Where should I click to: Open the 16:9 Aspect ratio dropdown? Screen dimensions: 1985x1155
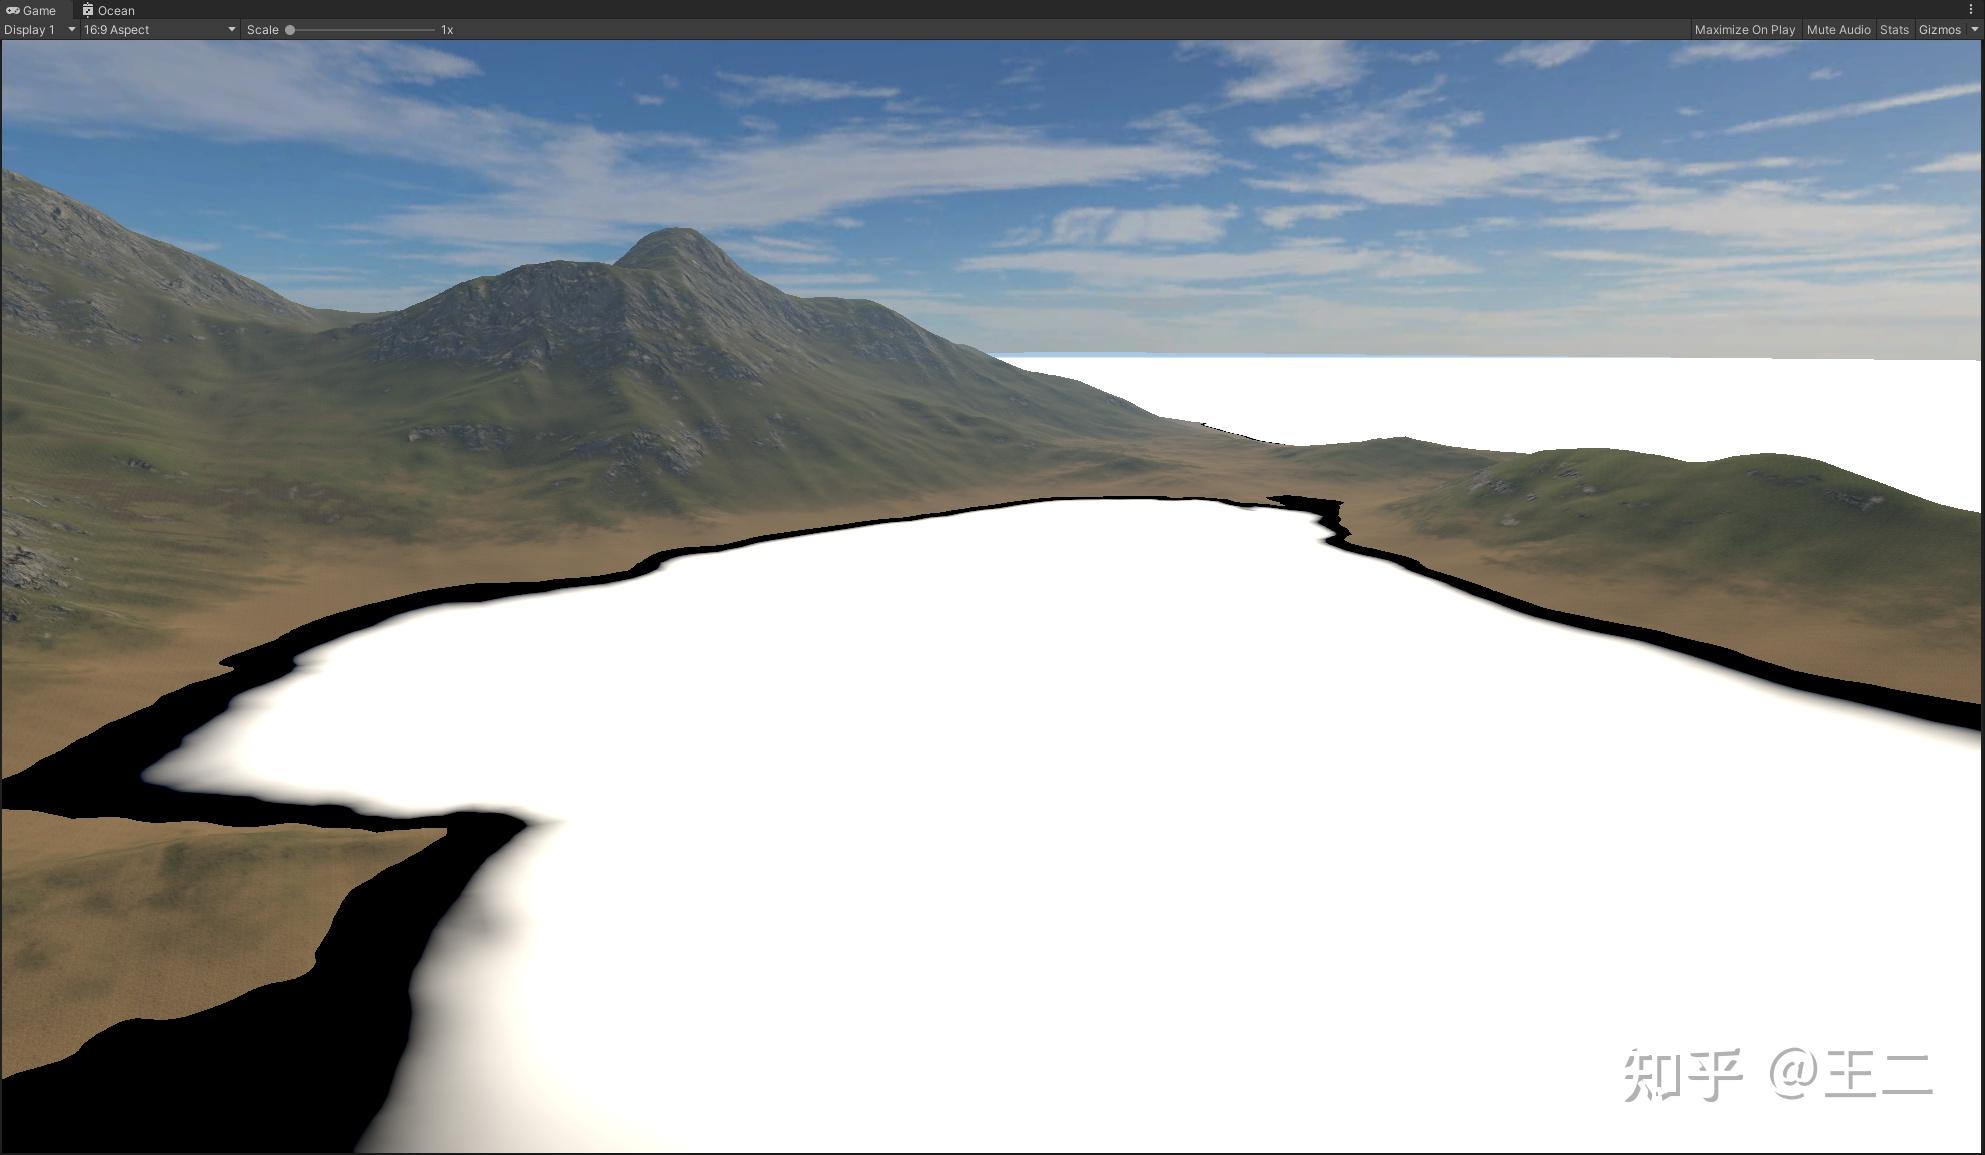158,30
